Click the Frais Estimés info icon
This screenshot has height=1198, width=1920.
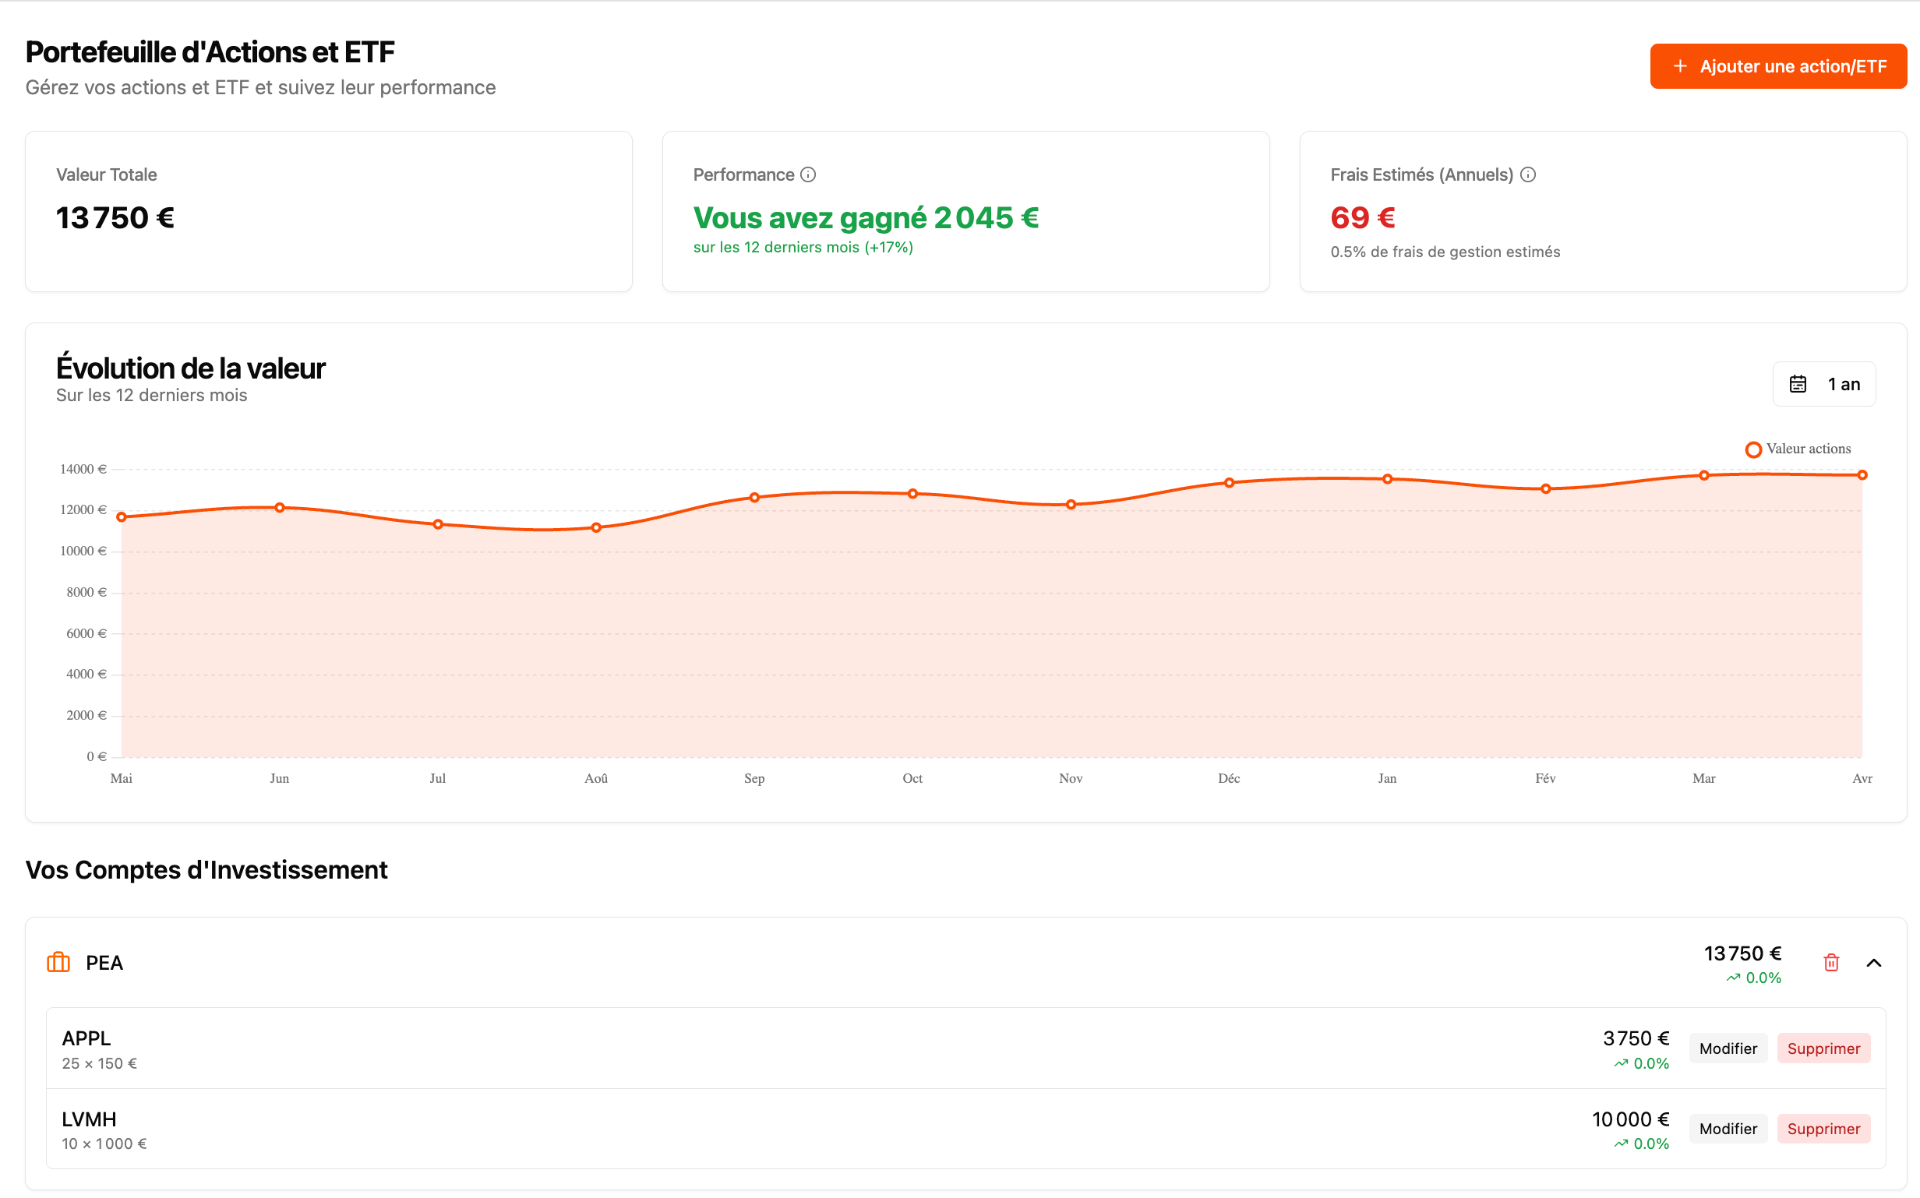[x=1528, y=175]
